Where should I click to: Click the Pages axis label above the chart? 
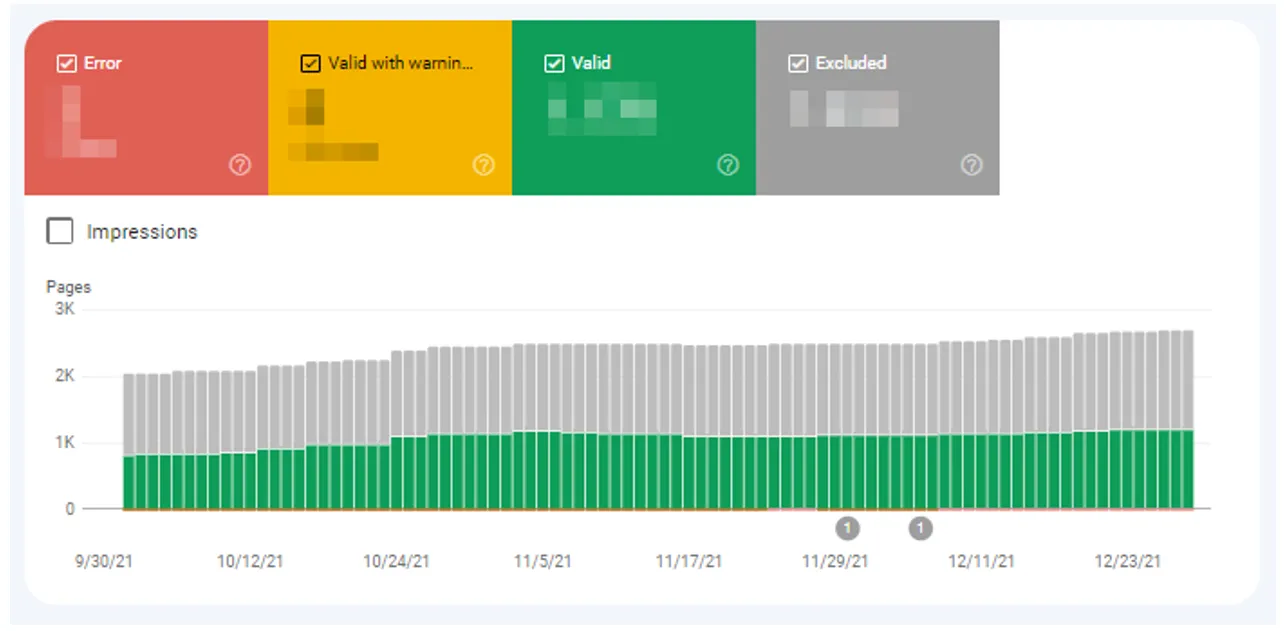click(68, 286)
